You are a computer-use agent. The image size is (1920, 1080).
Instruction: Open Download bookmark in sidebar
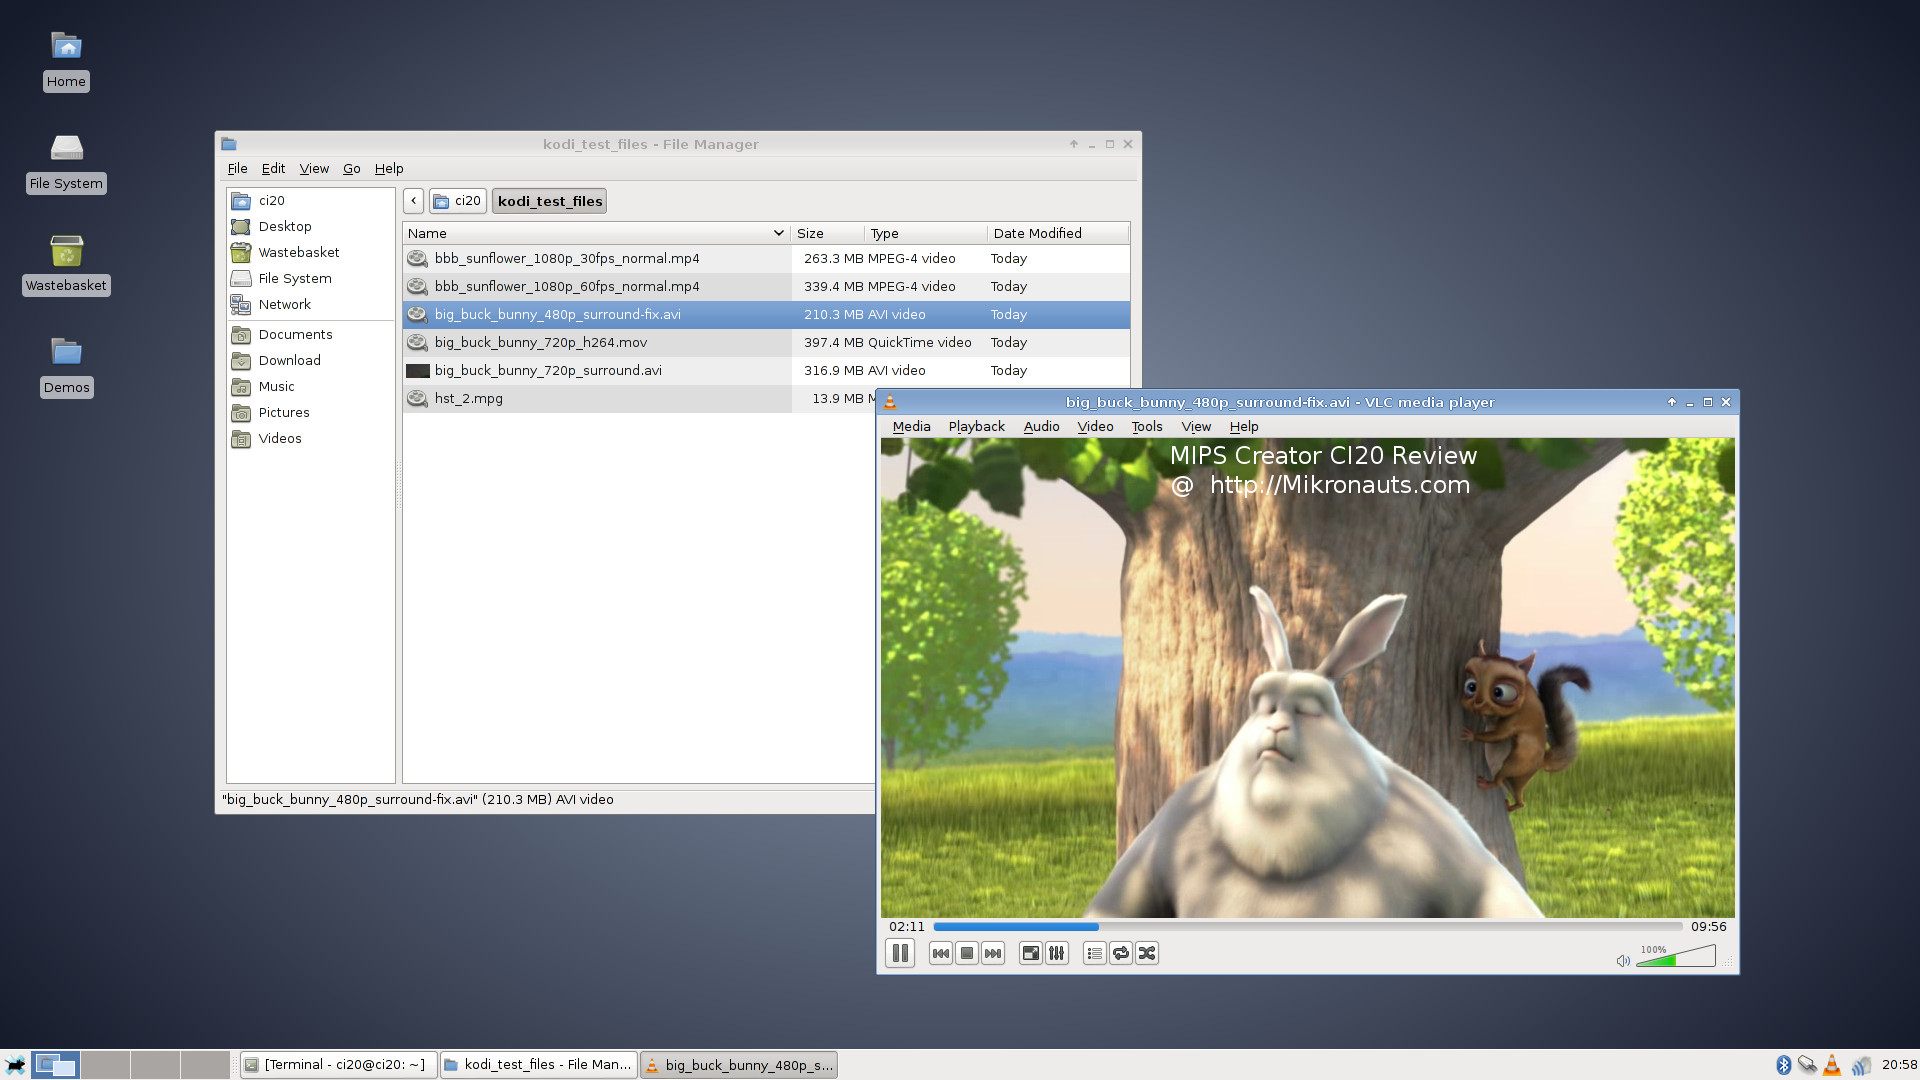point(310,361)
